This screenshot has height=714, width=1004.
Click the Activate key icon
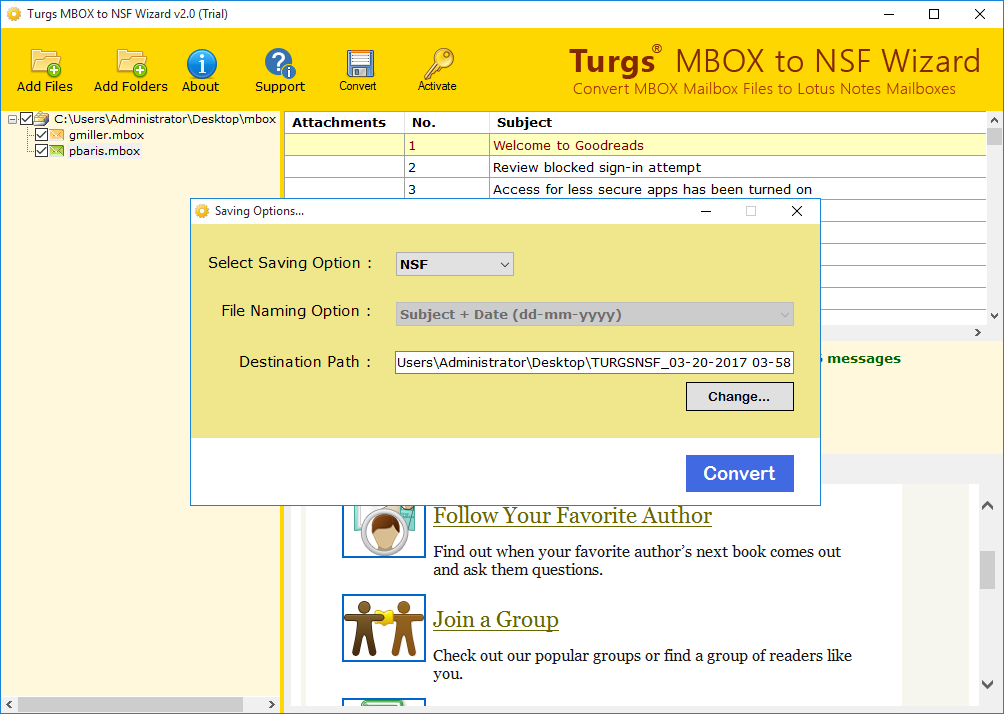438,63
